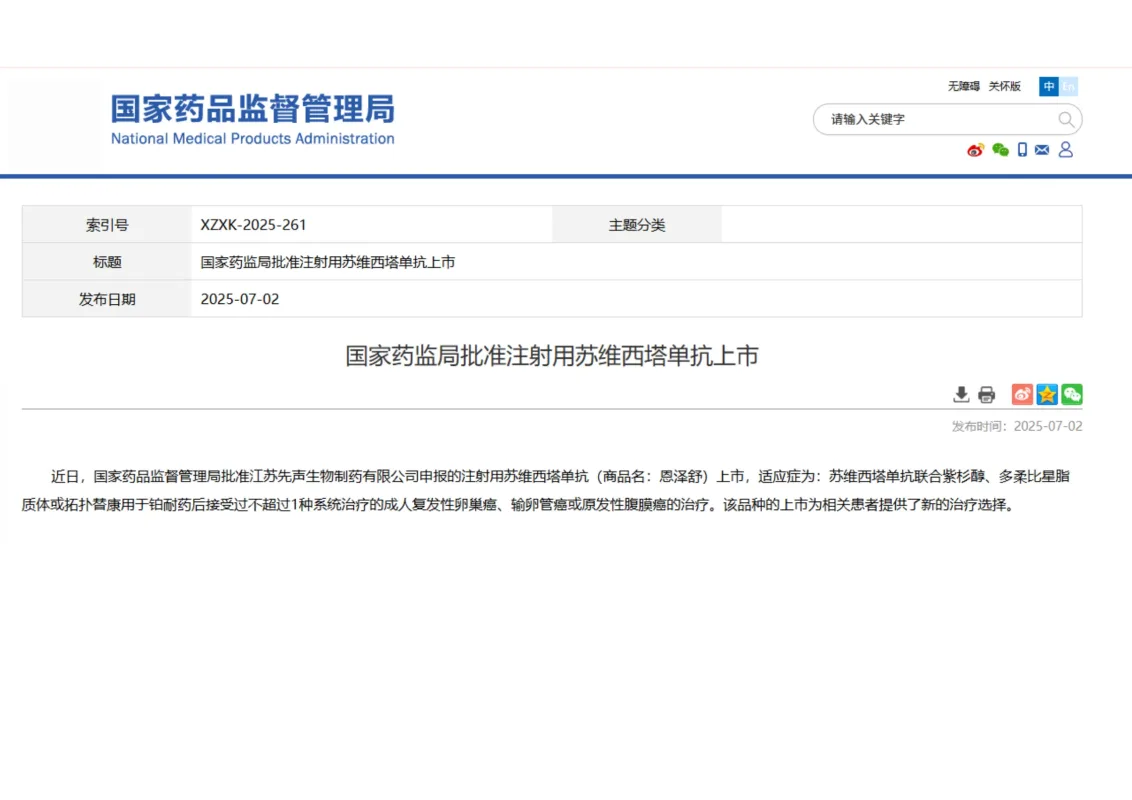Click the 主题分类 category cell
Screen dimensions: 1132x800
point(636,224)
